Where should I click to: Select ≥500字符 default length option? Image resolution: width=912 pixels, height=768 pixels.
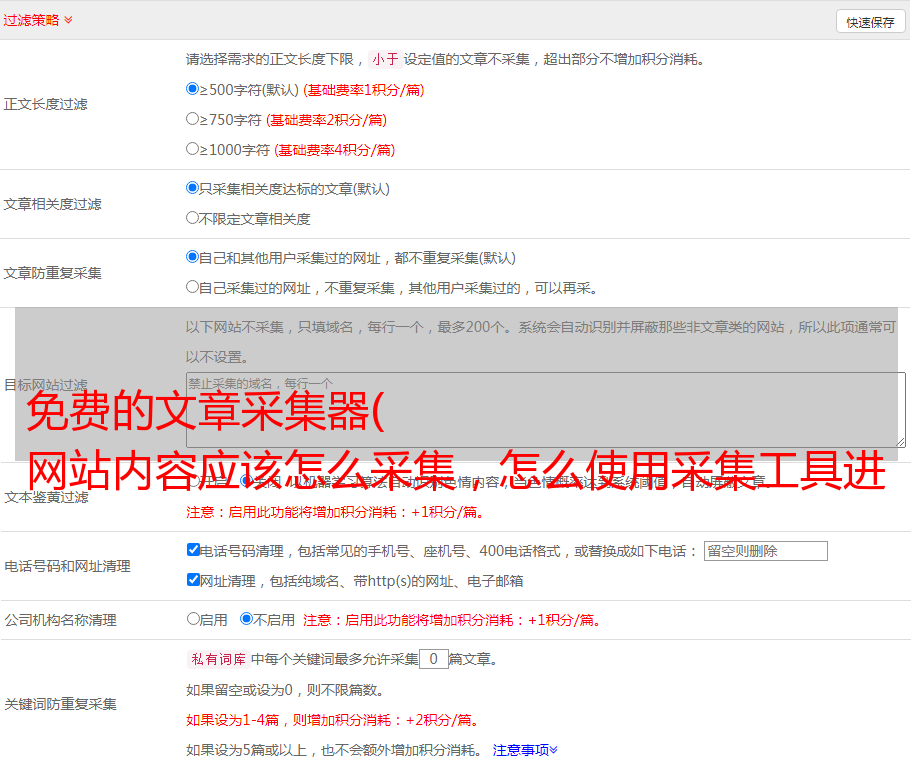[x=192, y=88]
